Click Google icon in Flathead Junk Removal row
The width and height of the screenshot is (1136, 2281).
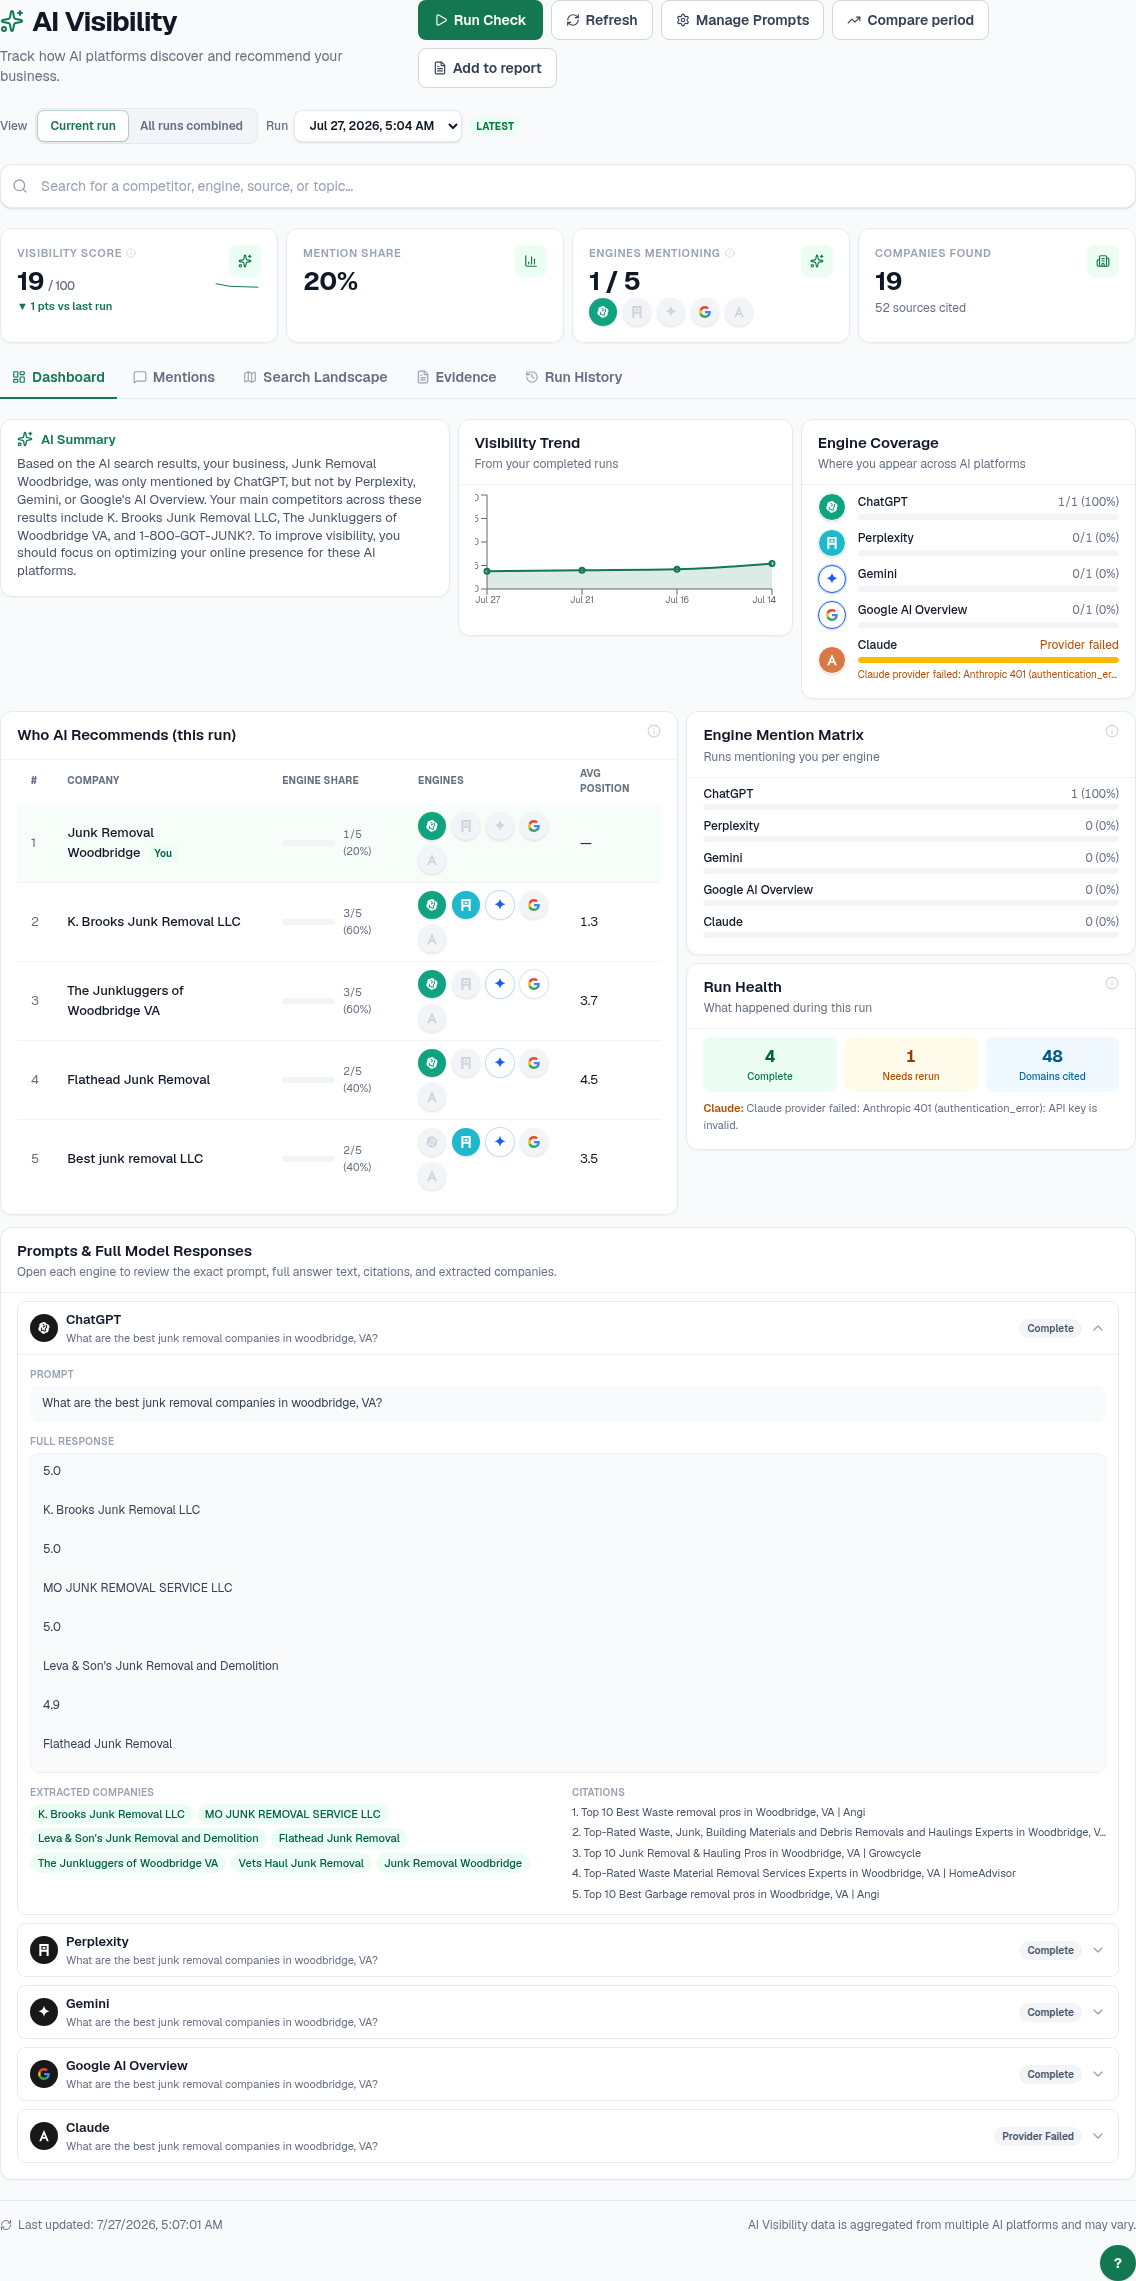point(534,1063)
